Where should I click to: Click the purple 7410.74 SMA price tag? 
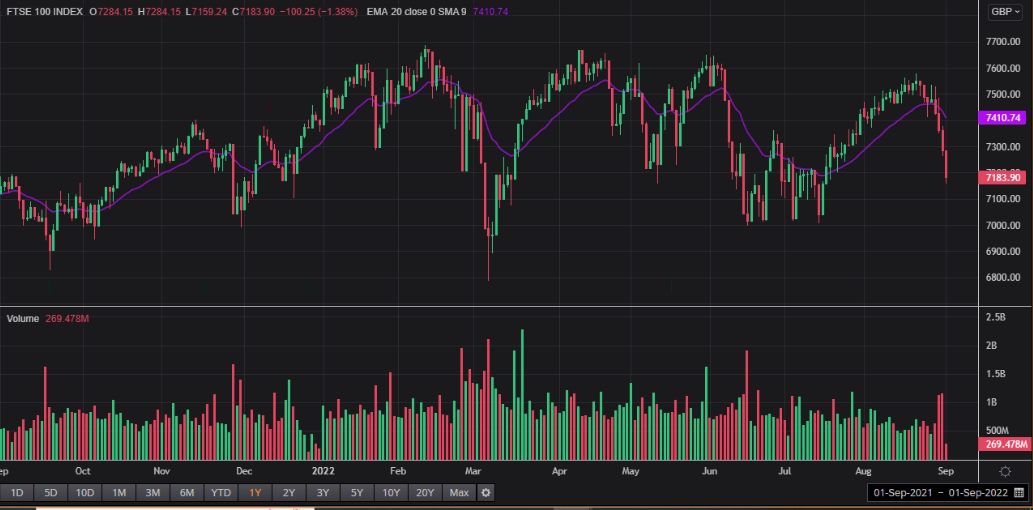click(x=1003, y=118)
